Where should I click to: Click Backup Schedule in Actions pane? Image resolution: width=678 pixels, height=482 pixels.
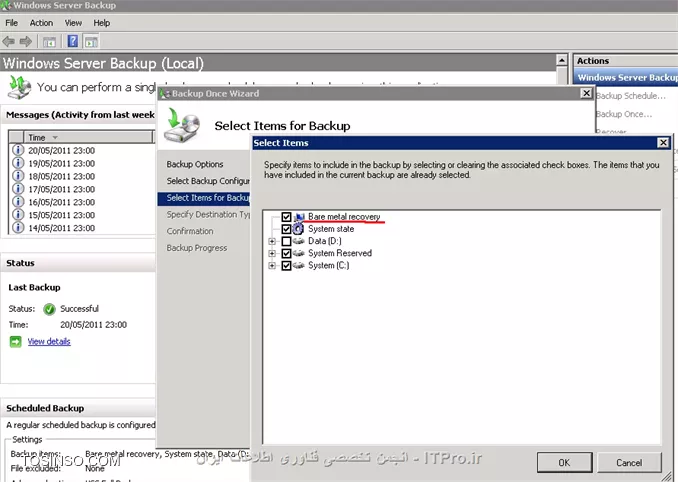pyautogui.click(x=630, y=96)
